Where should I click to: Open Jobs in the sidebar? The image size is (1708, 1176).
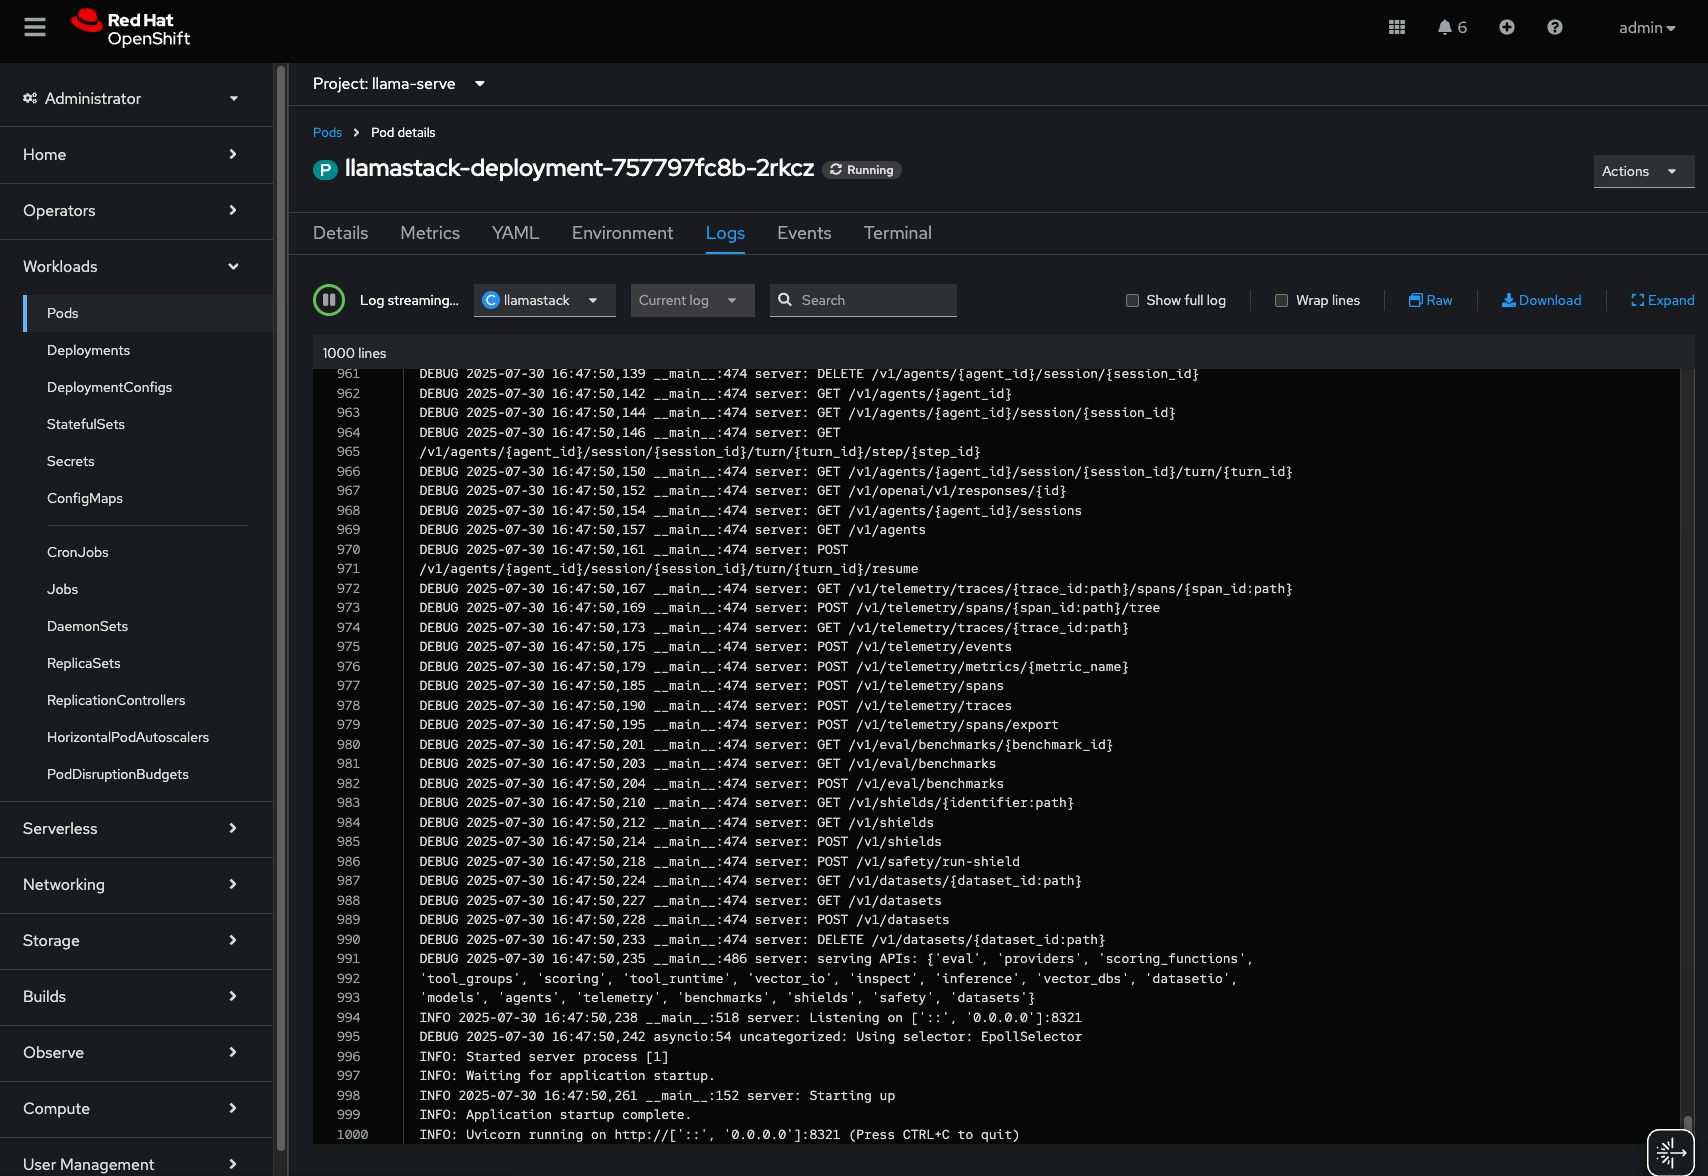pyautogui.click(x=148, y=589)
